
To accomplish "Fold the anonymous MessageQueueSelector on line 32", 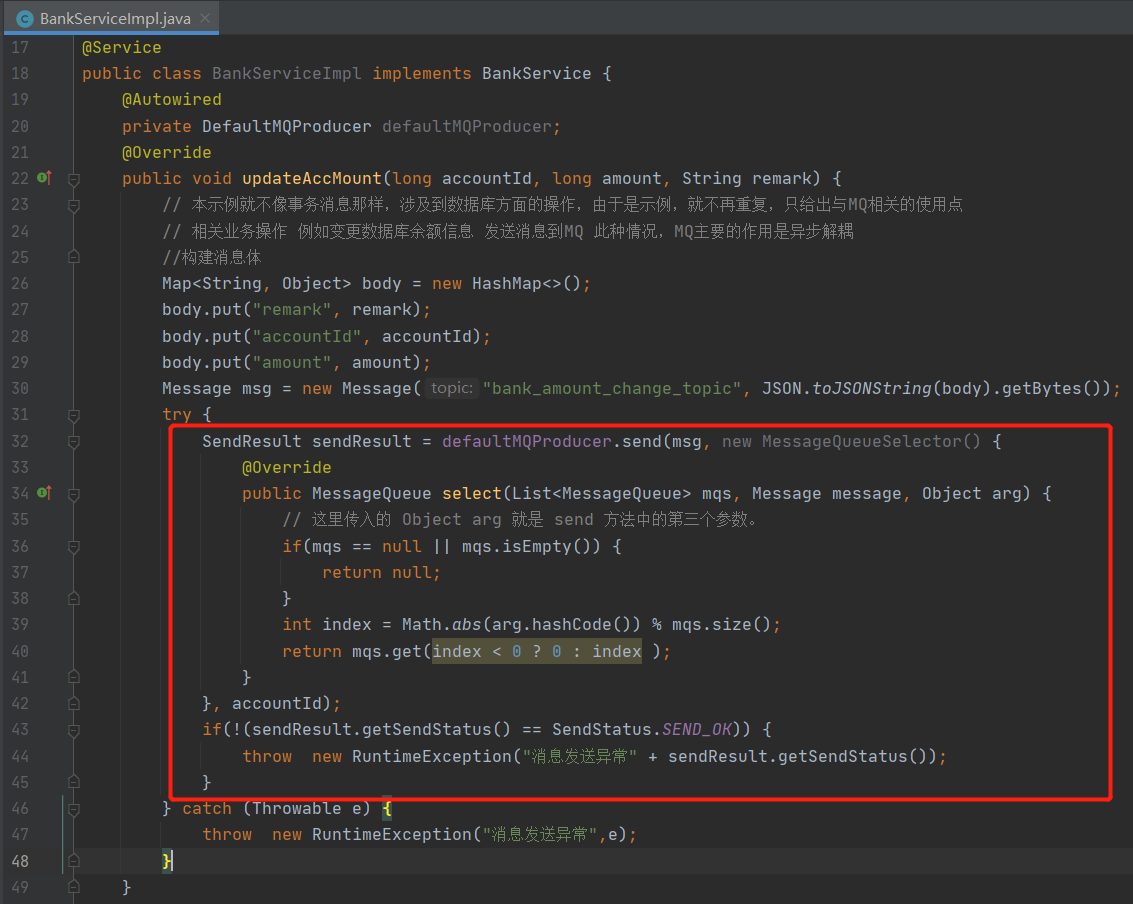I will pos(73,441).
